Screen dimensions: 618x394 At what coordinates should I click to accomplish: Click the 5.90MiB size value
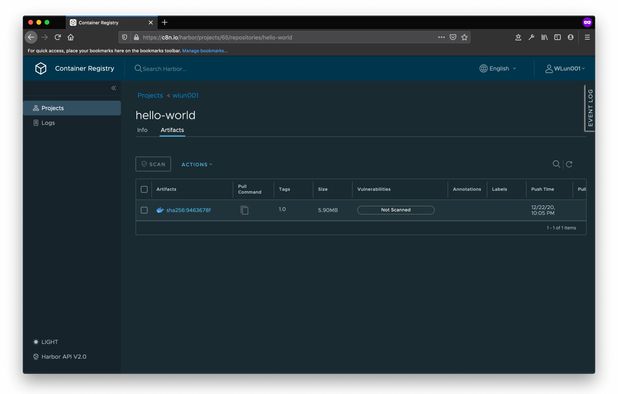pyautogui.click(x=328, y=210)
